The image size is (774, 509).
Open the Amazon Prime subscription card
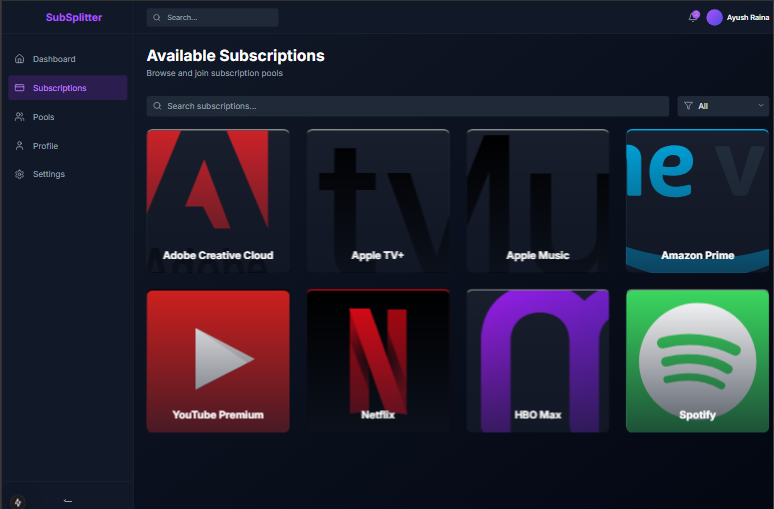(x=697, y=201)
